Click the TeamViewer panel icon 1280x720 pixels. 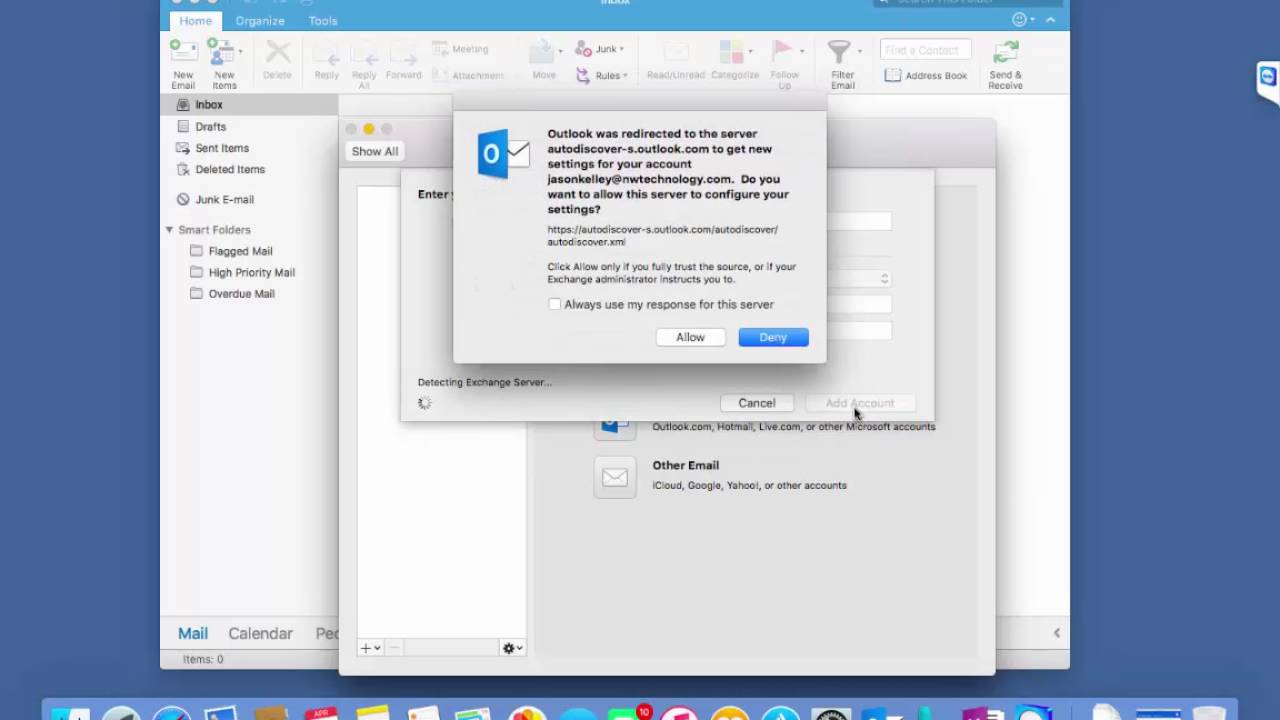(1267, 77)
